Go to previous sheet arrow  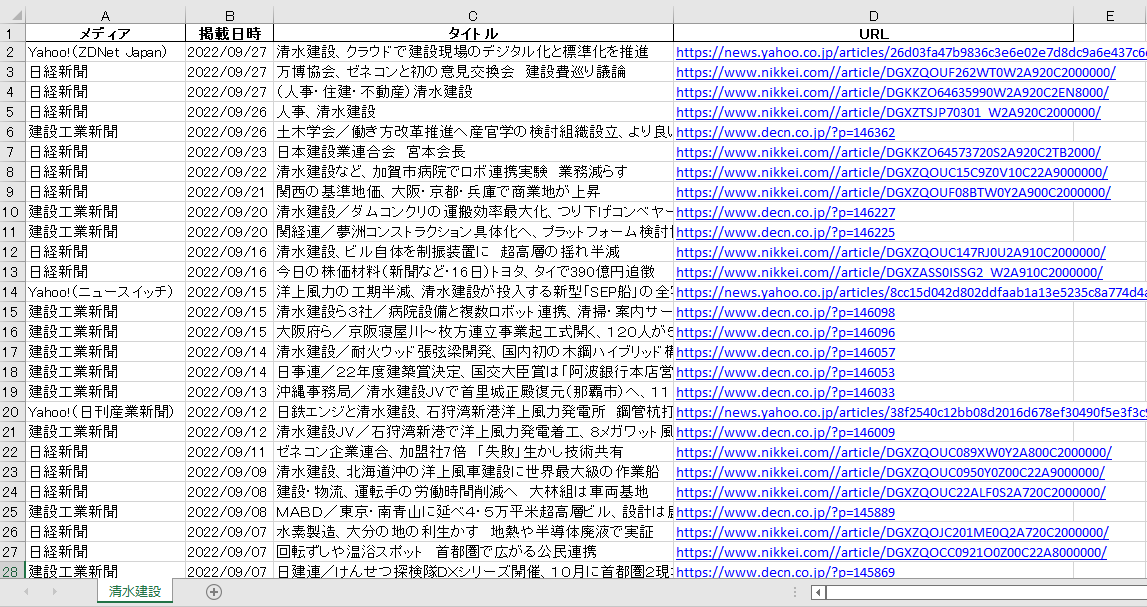click(27, 592)
